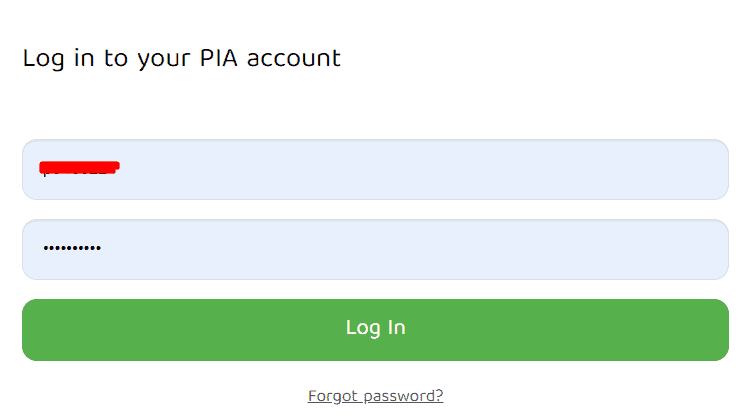Hit the wide green sign-in button
Image resolution: width=753 pixels, height=418 pixels.
pos(375,329)
